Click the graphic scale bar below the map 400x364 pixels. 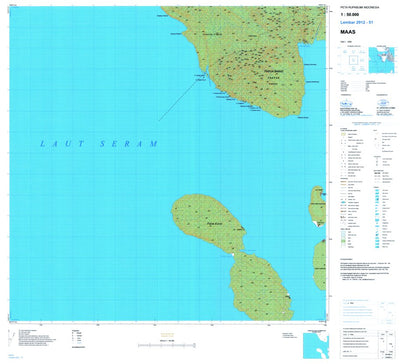(x=167, y=346)
